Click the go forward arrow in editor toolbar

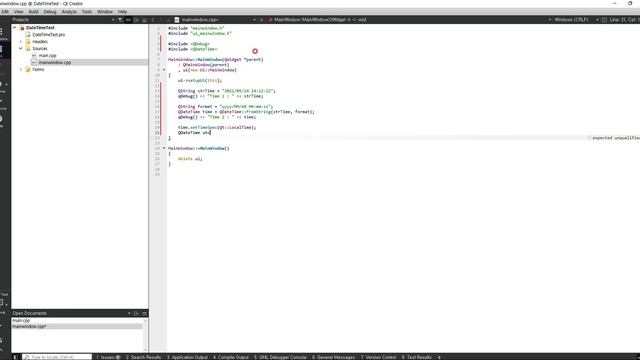pyautogui.click(x=161, y=20)
